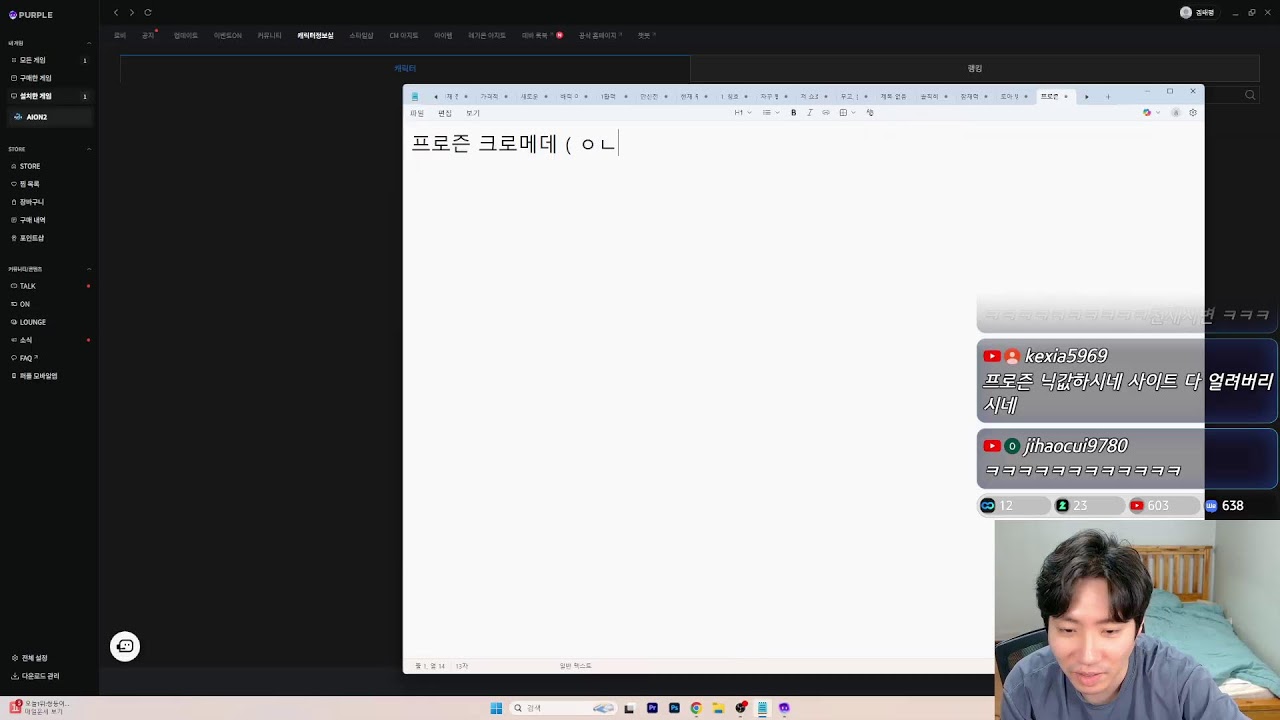Screen dimensions: 1280x720
Task: Open the Notepad 편집 menu
Action: click(x=445, y=113)
